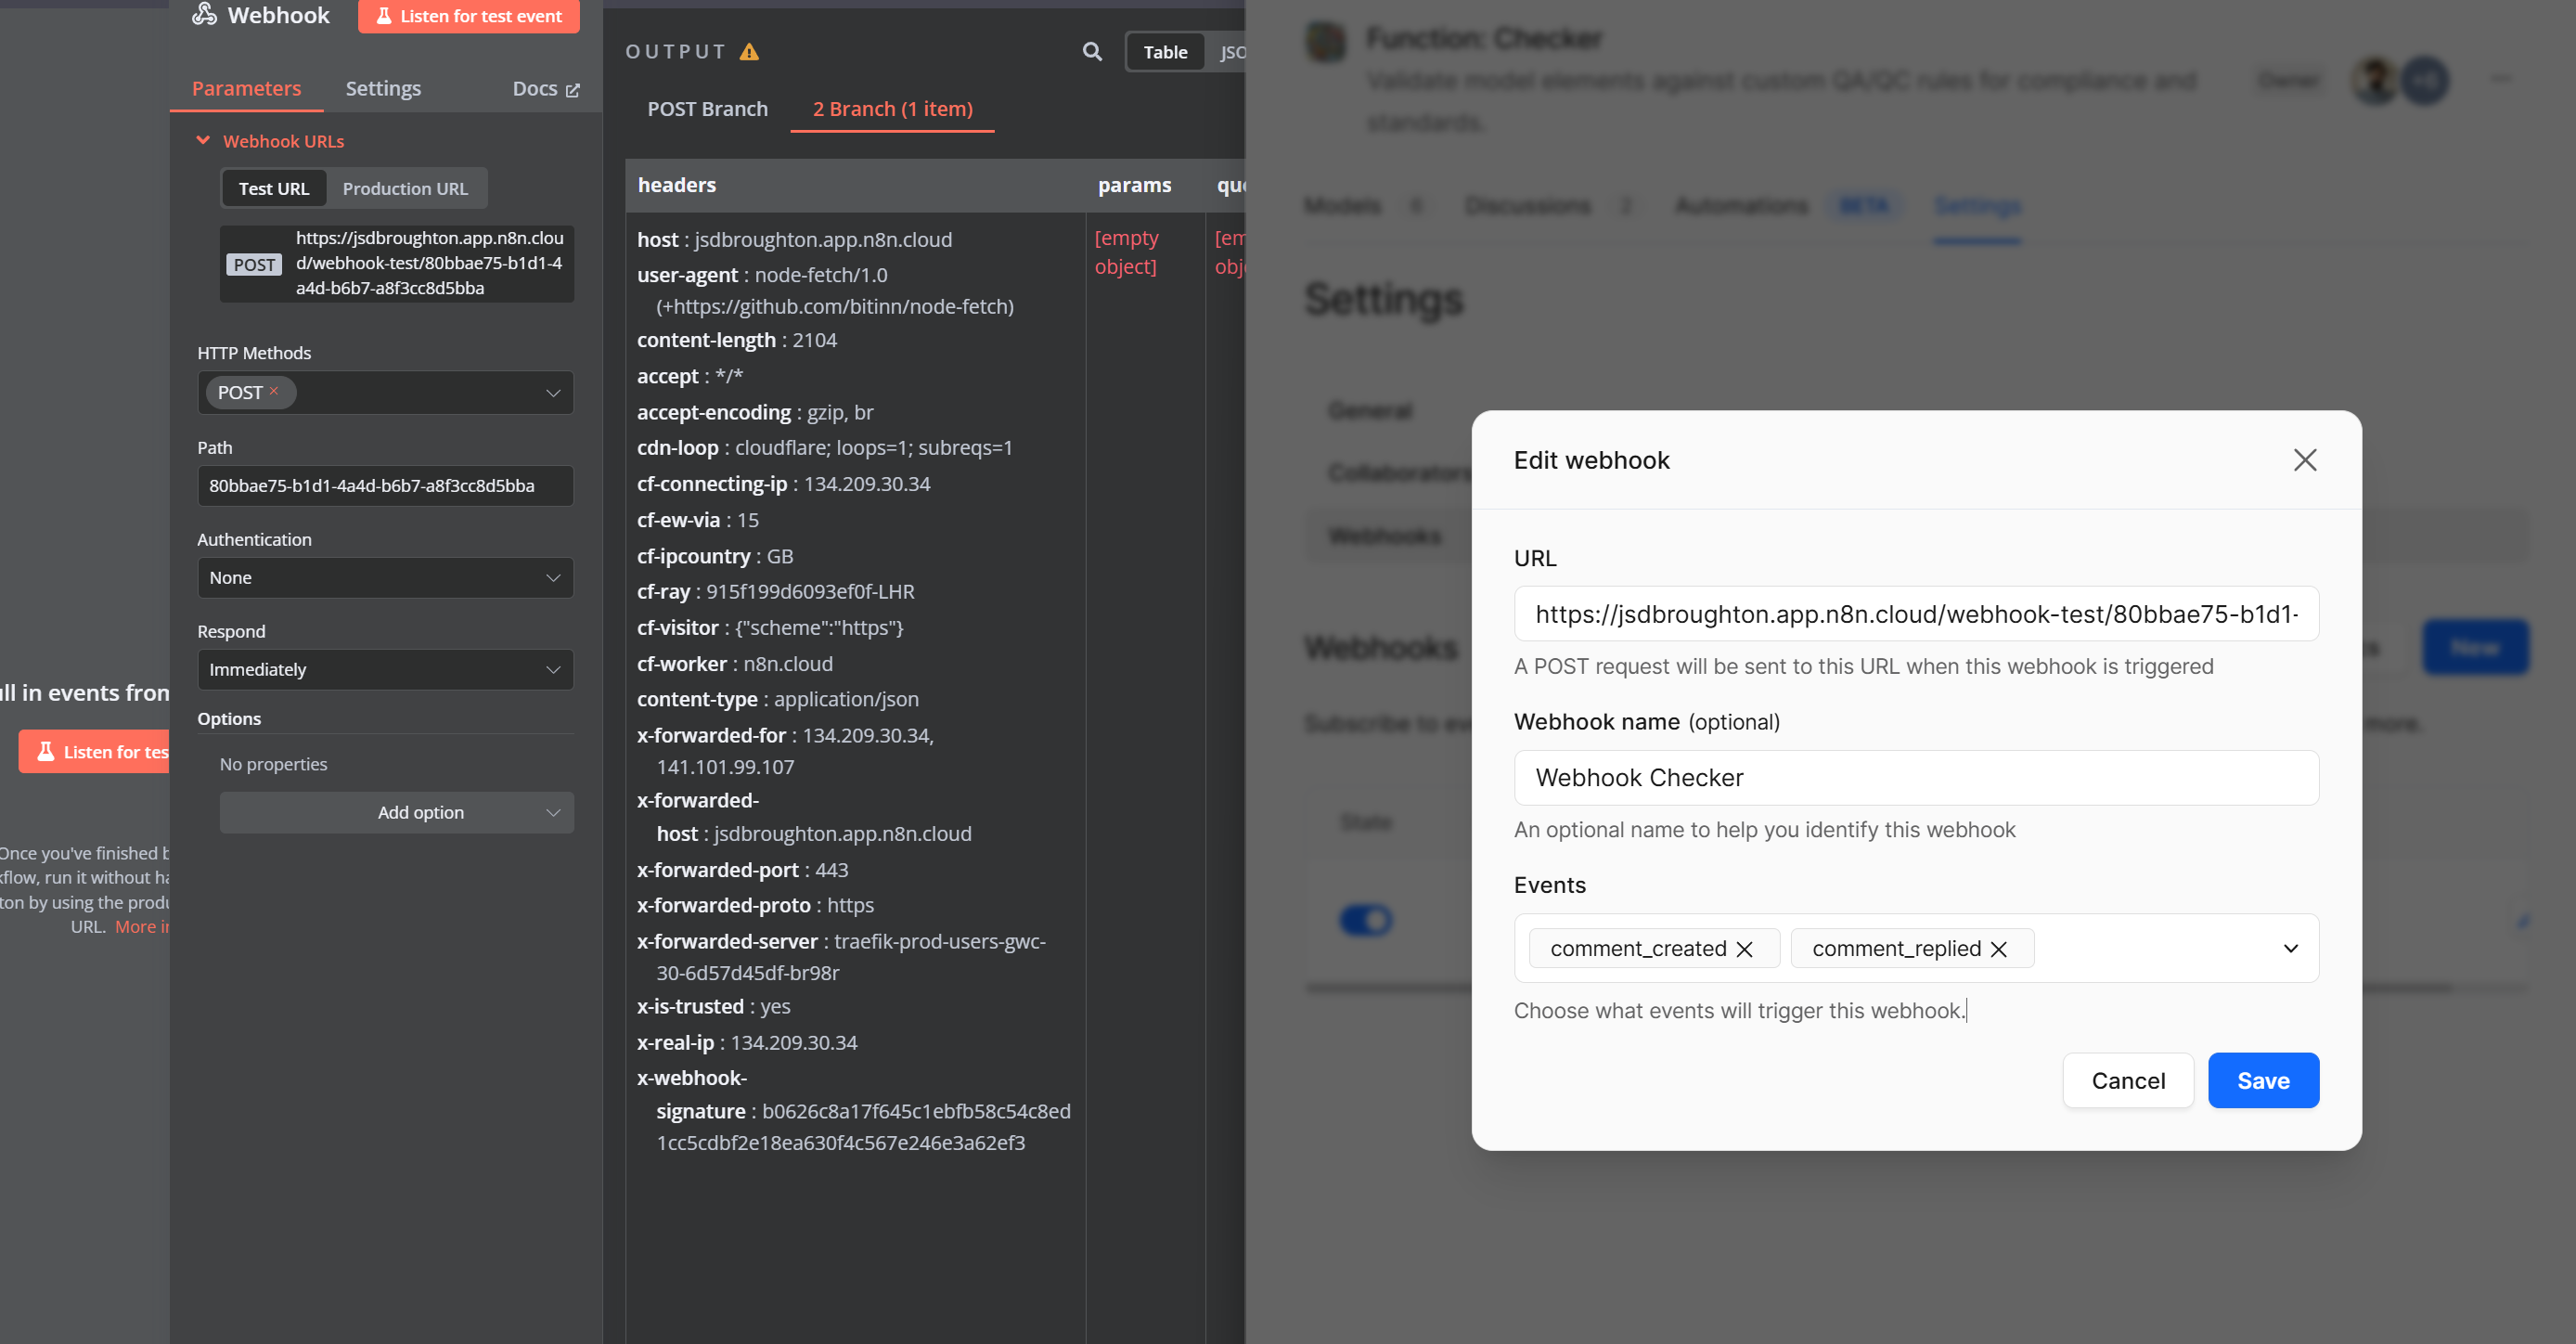Viewport: 2576px width, 1344px height.
Task: Switch to the node Settings tab
Action: (383, 88)
